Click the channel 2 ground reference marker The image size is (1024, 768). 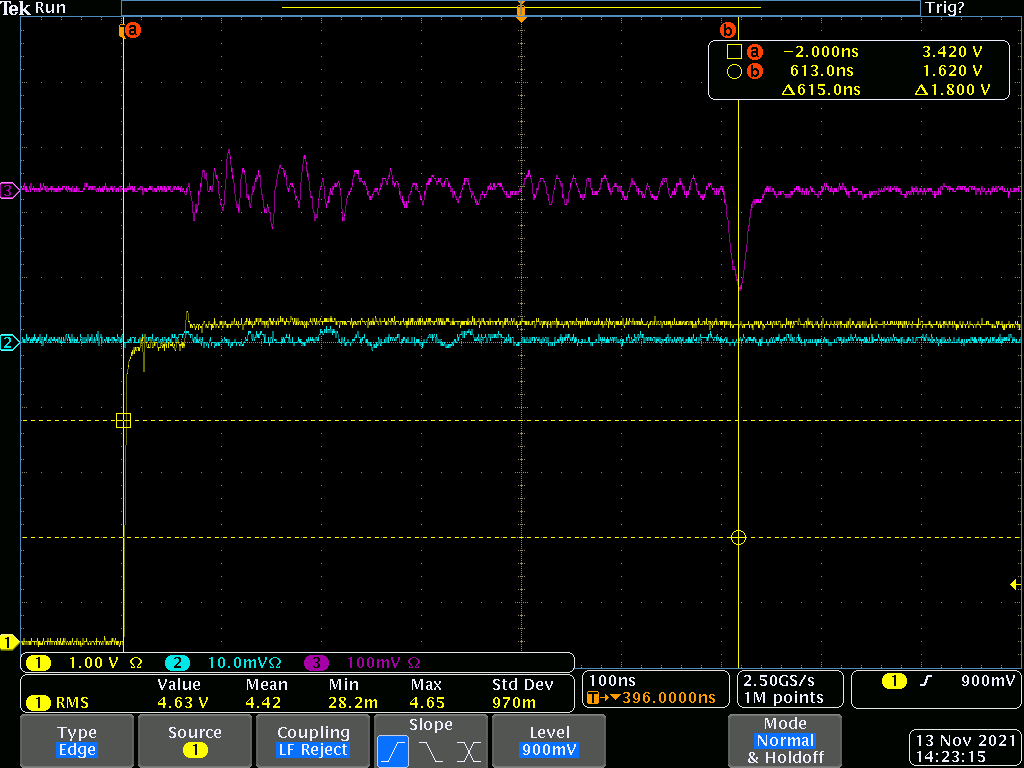pyautogui.click(x=10, y=343)
